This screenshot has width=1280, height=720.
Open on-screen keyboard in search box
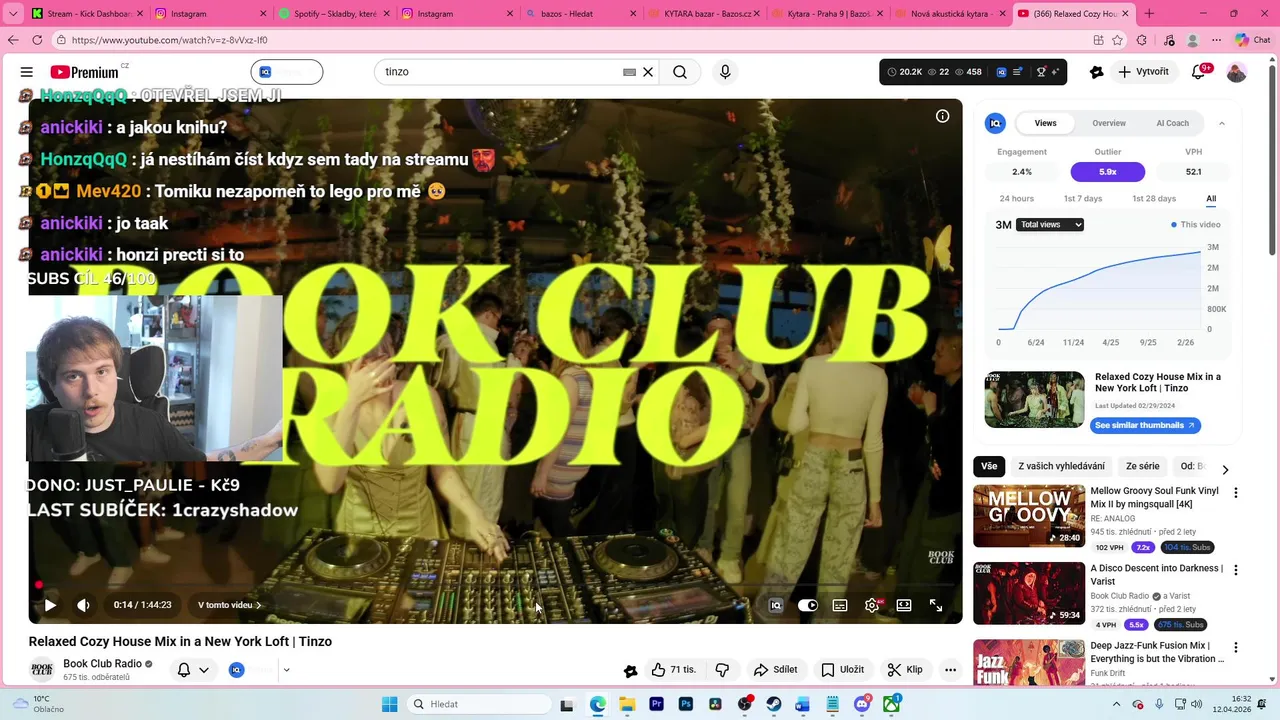click(x=629, y=72)
